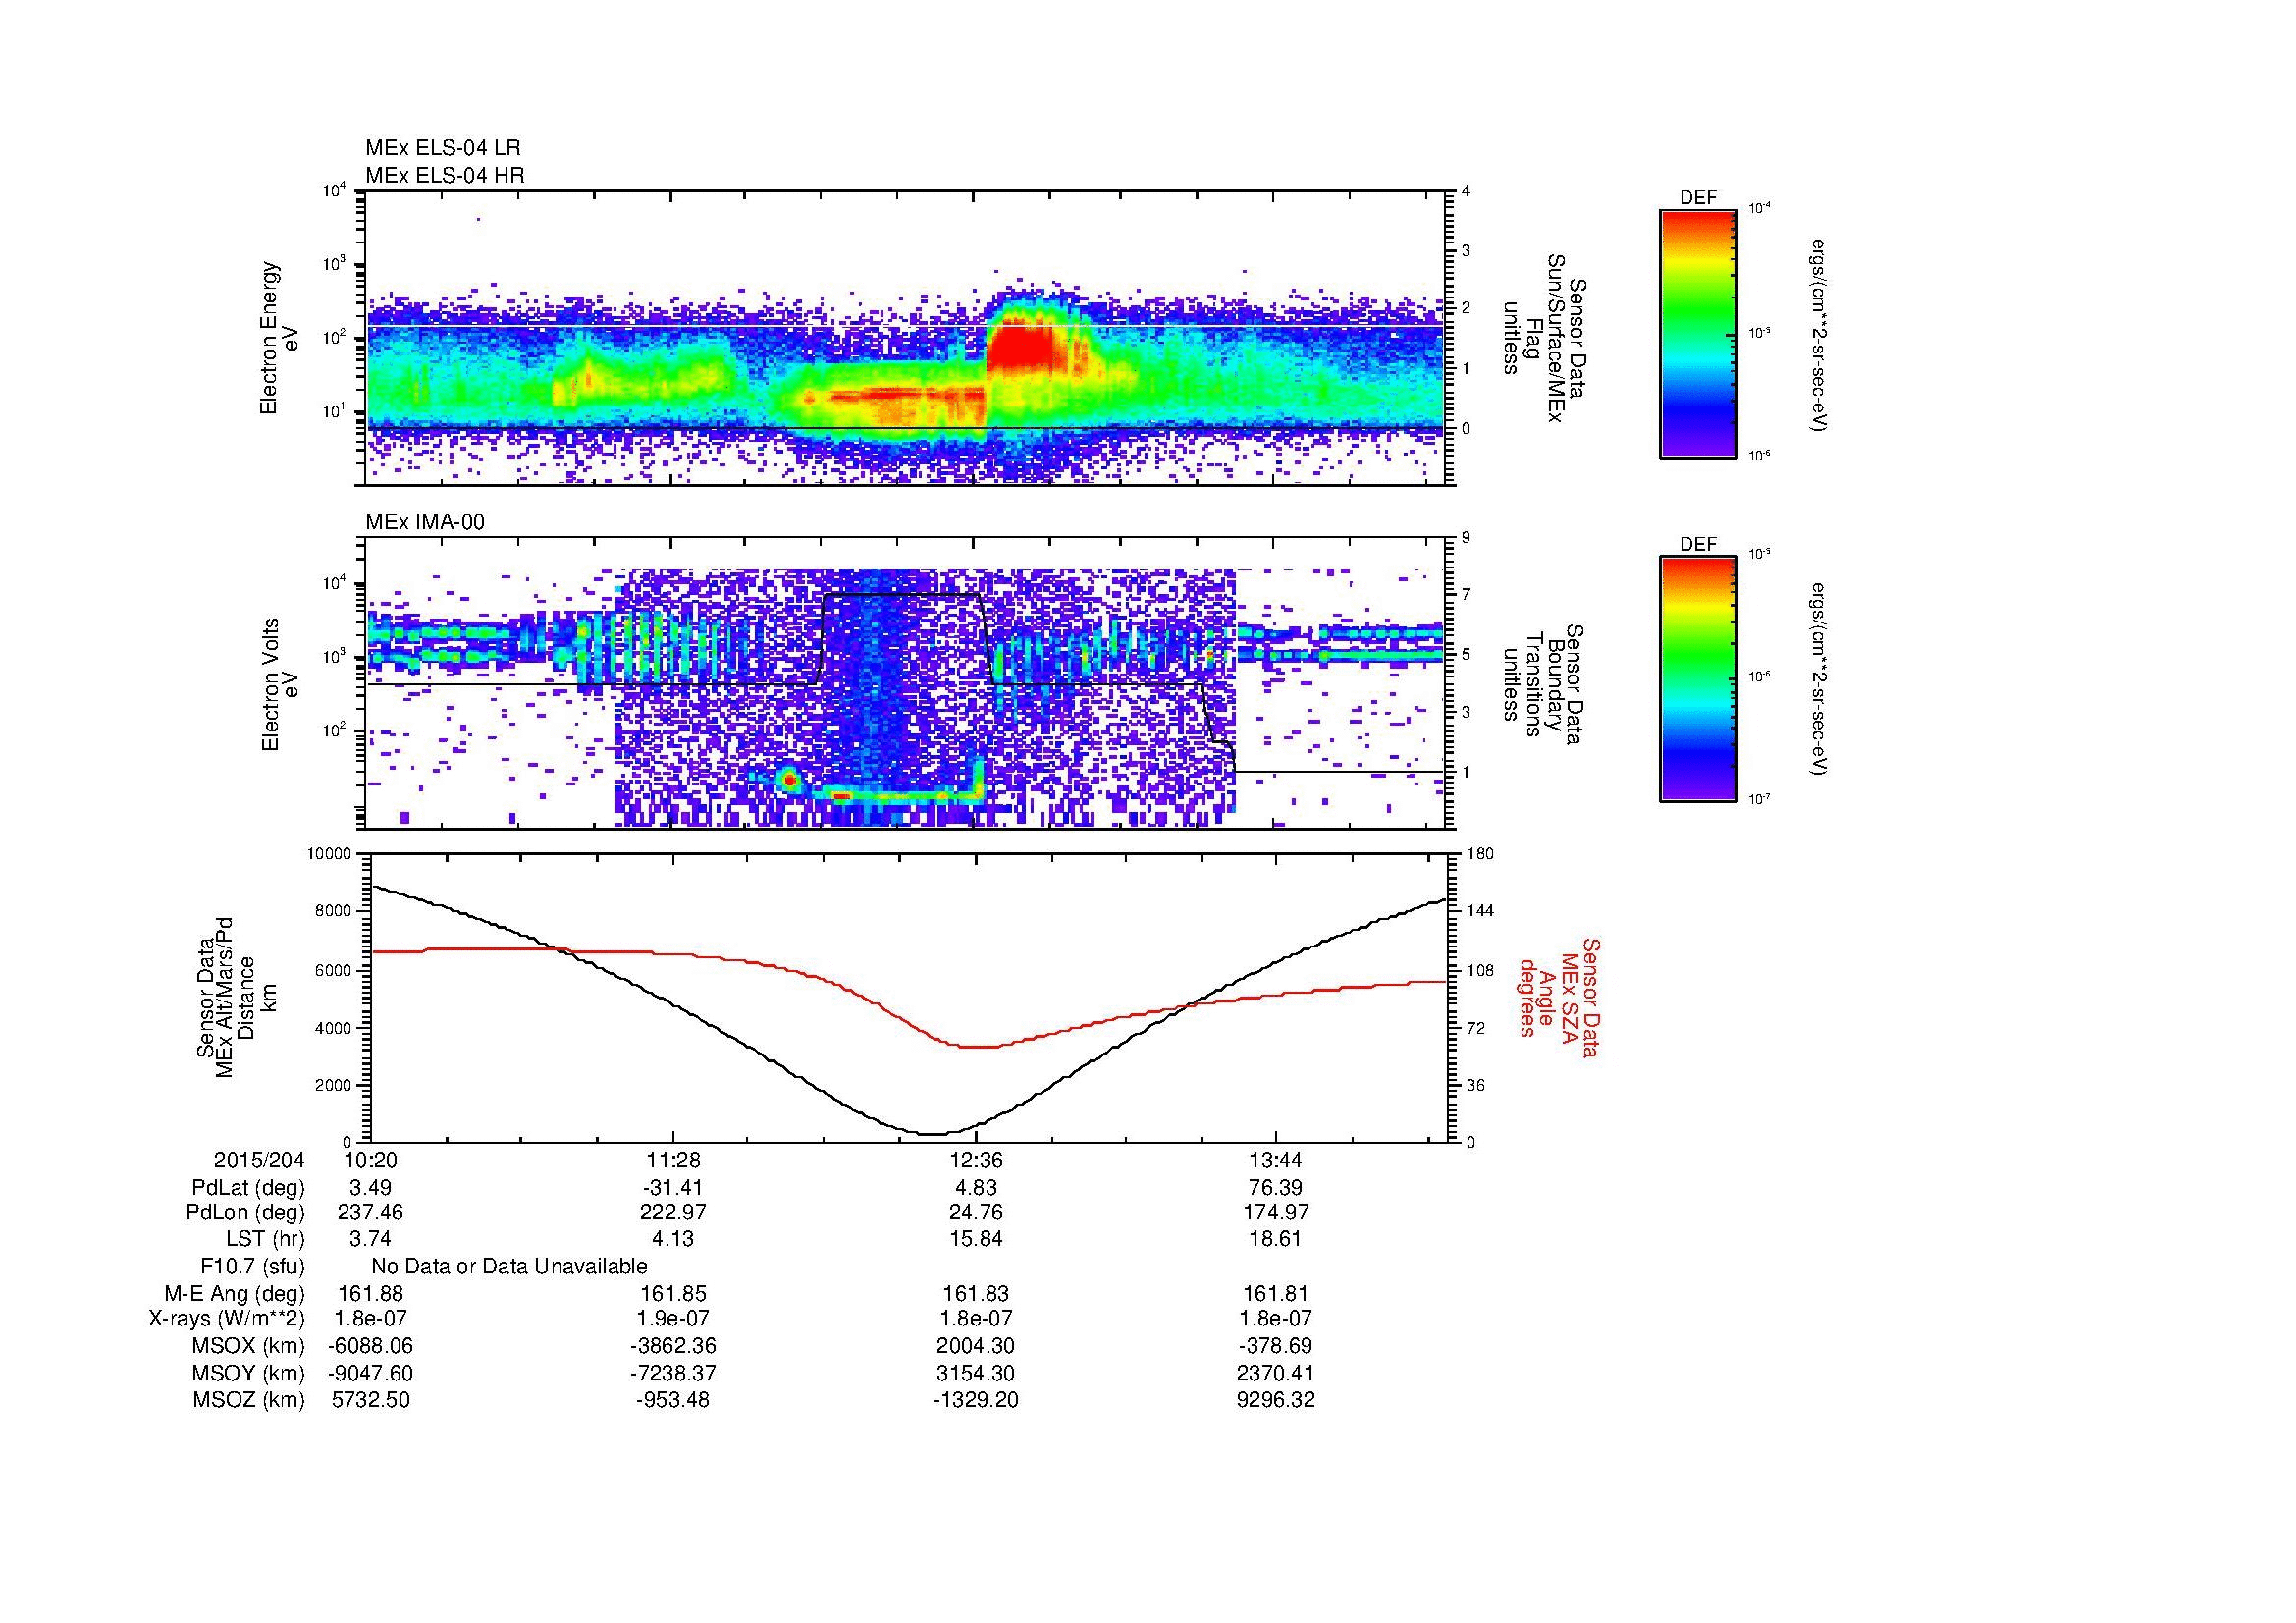Click the '11:28' time tick label

673,1160
